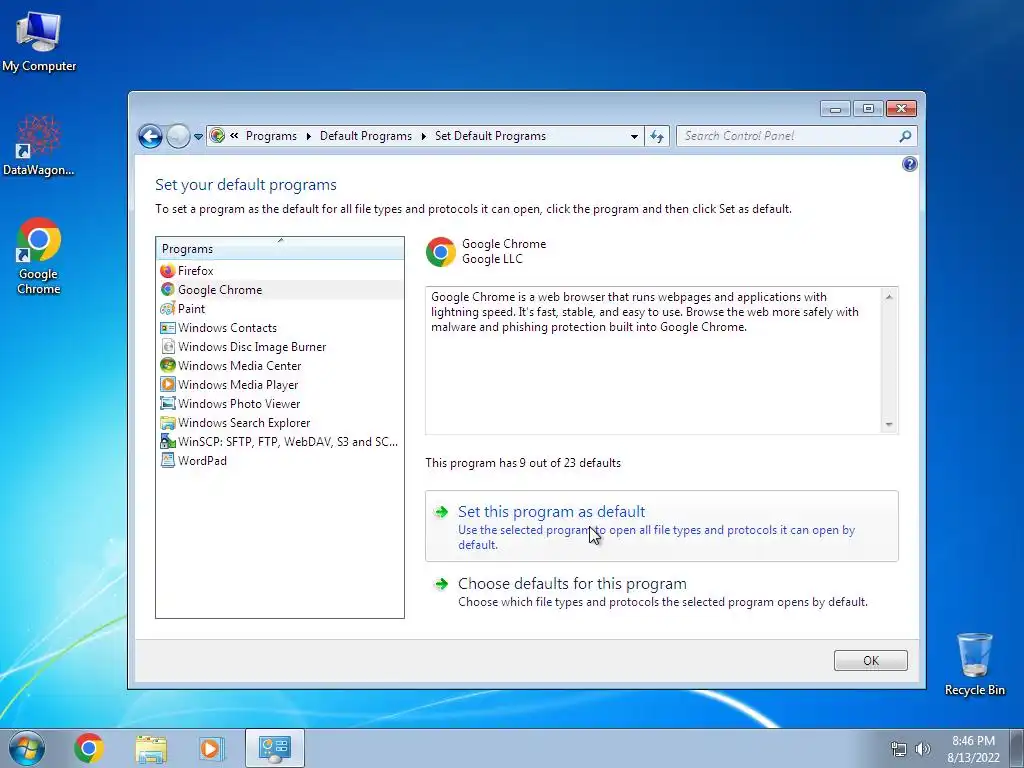Refresh the address bar view

(657, 136)
